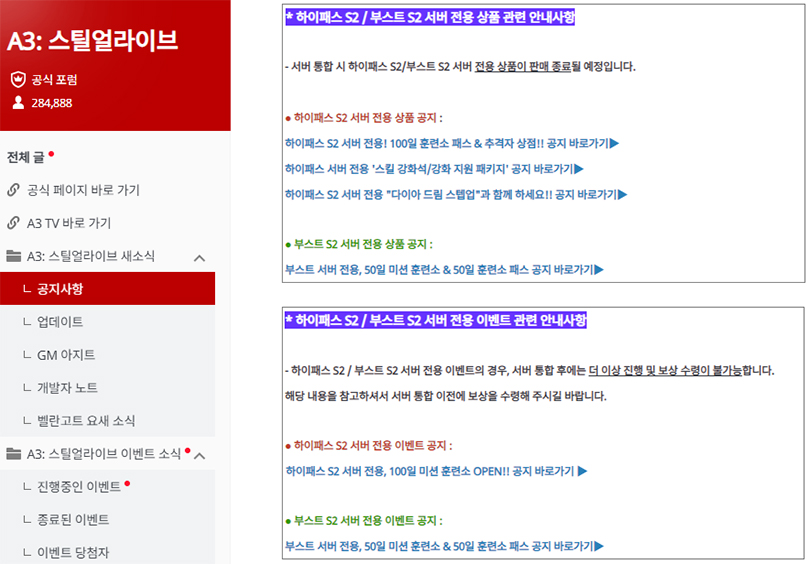This screenshot has height=564, width=810.
Task: Open A3 TV 바로 가기 link
Action: coord(69,223)
